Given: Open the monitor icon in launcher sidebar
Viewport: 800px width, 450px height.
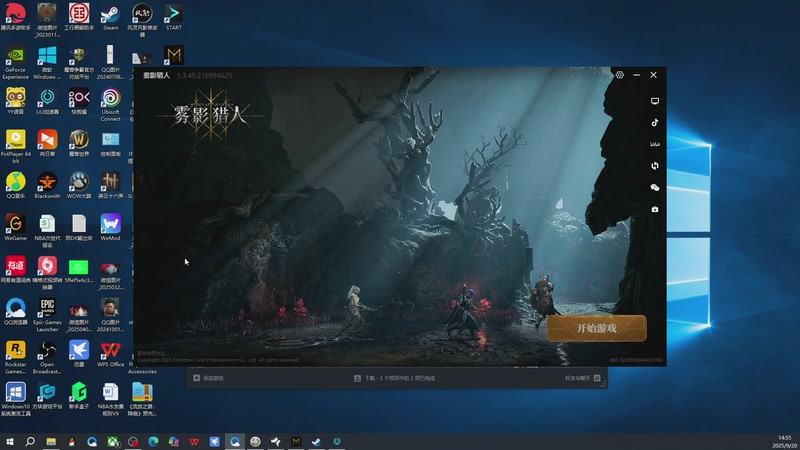Looking at the screenshot, I should click(655, 101).
